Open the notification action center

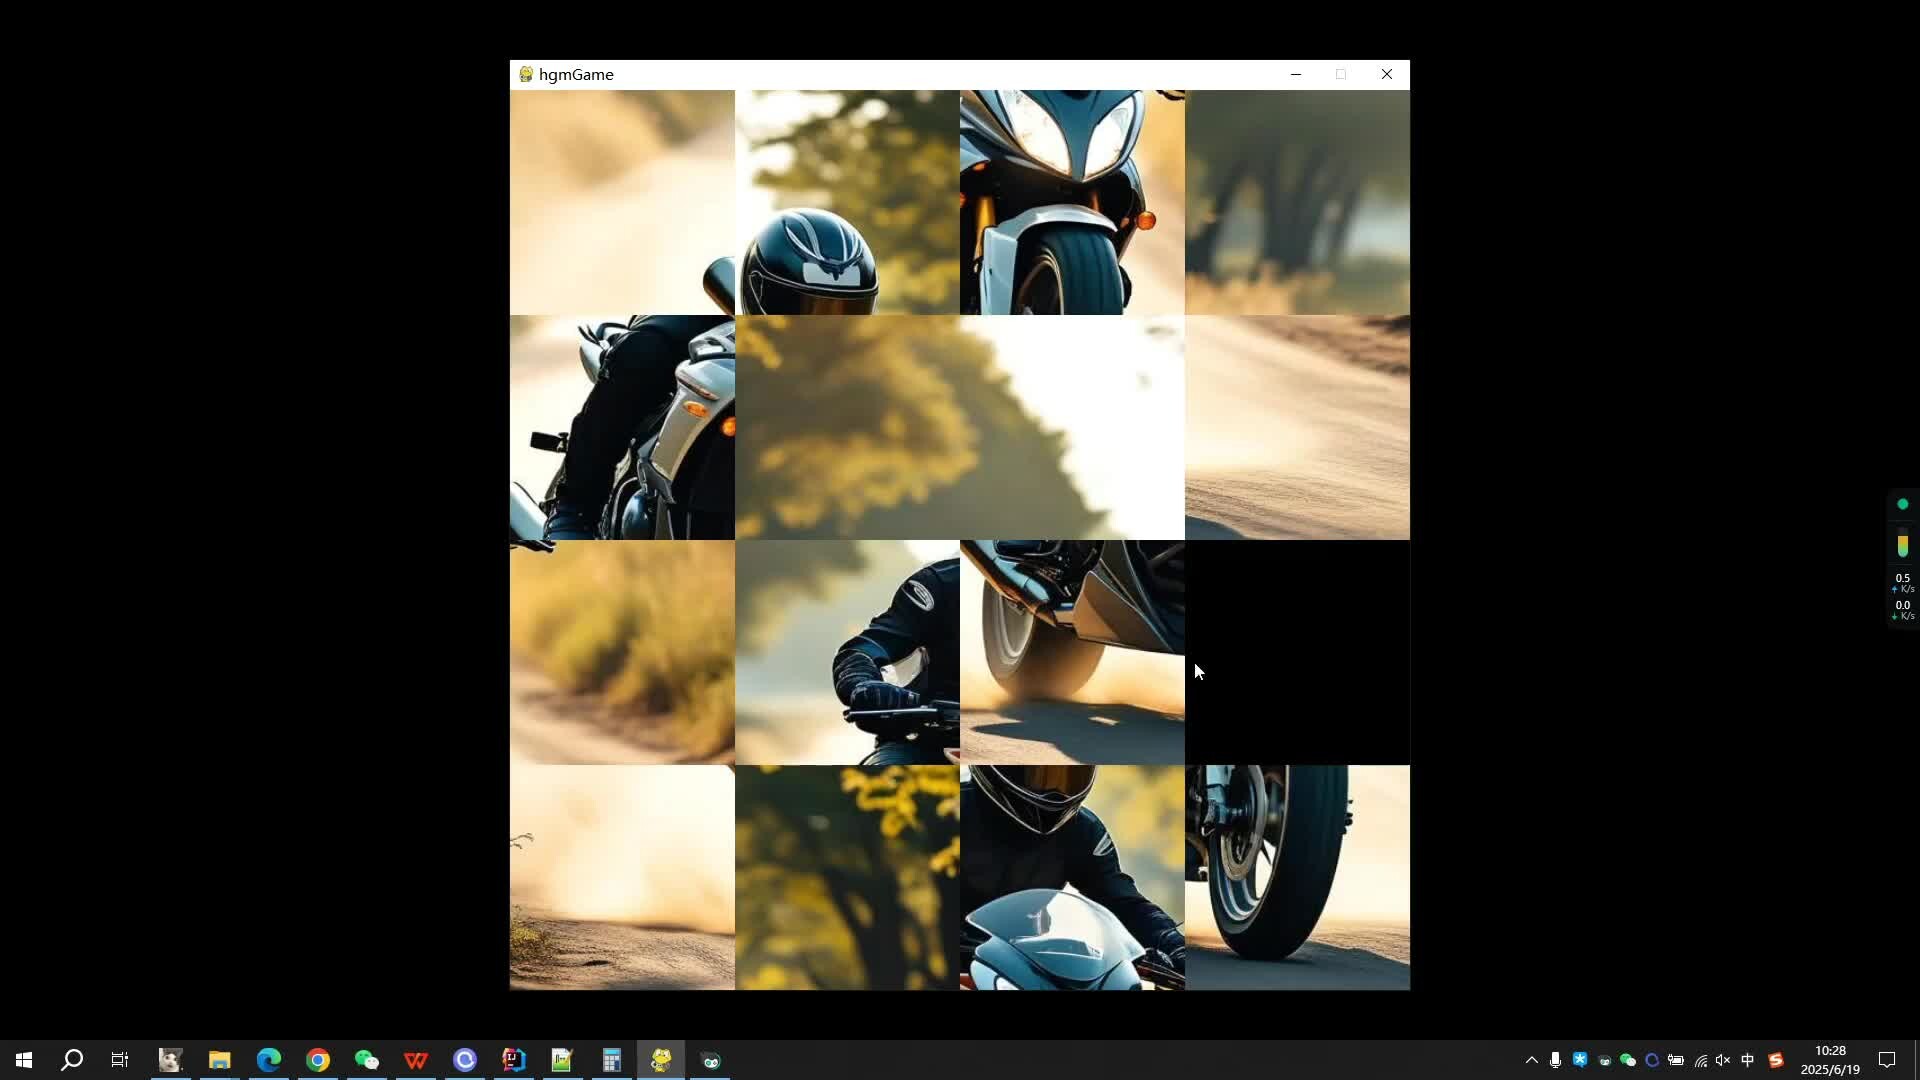pyautogui.click(x=1887, y=1060)
